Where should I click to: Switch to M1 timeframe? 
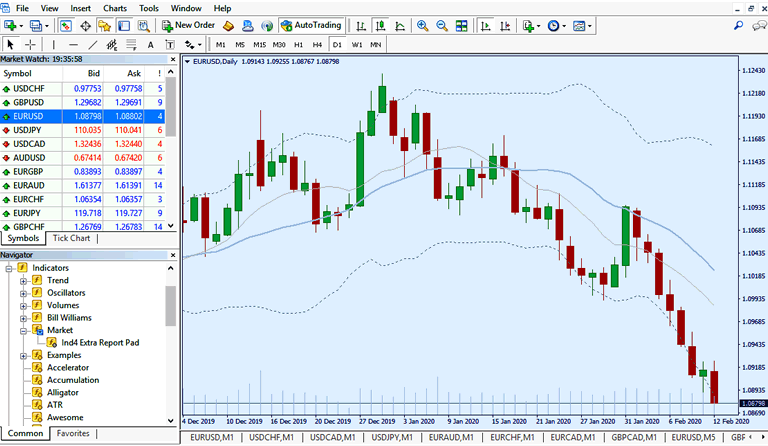[221, 45]
